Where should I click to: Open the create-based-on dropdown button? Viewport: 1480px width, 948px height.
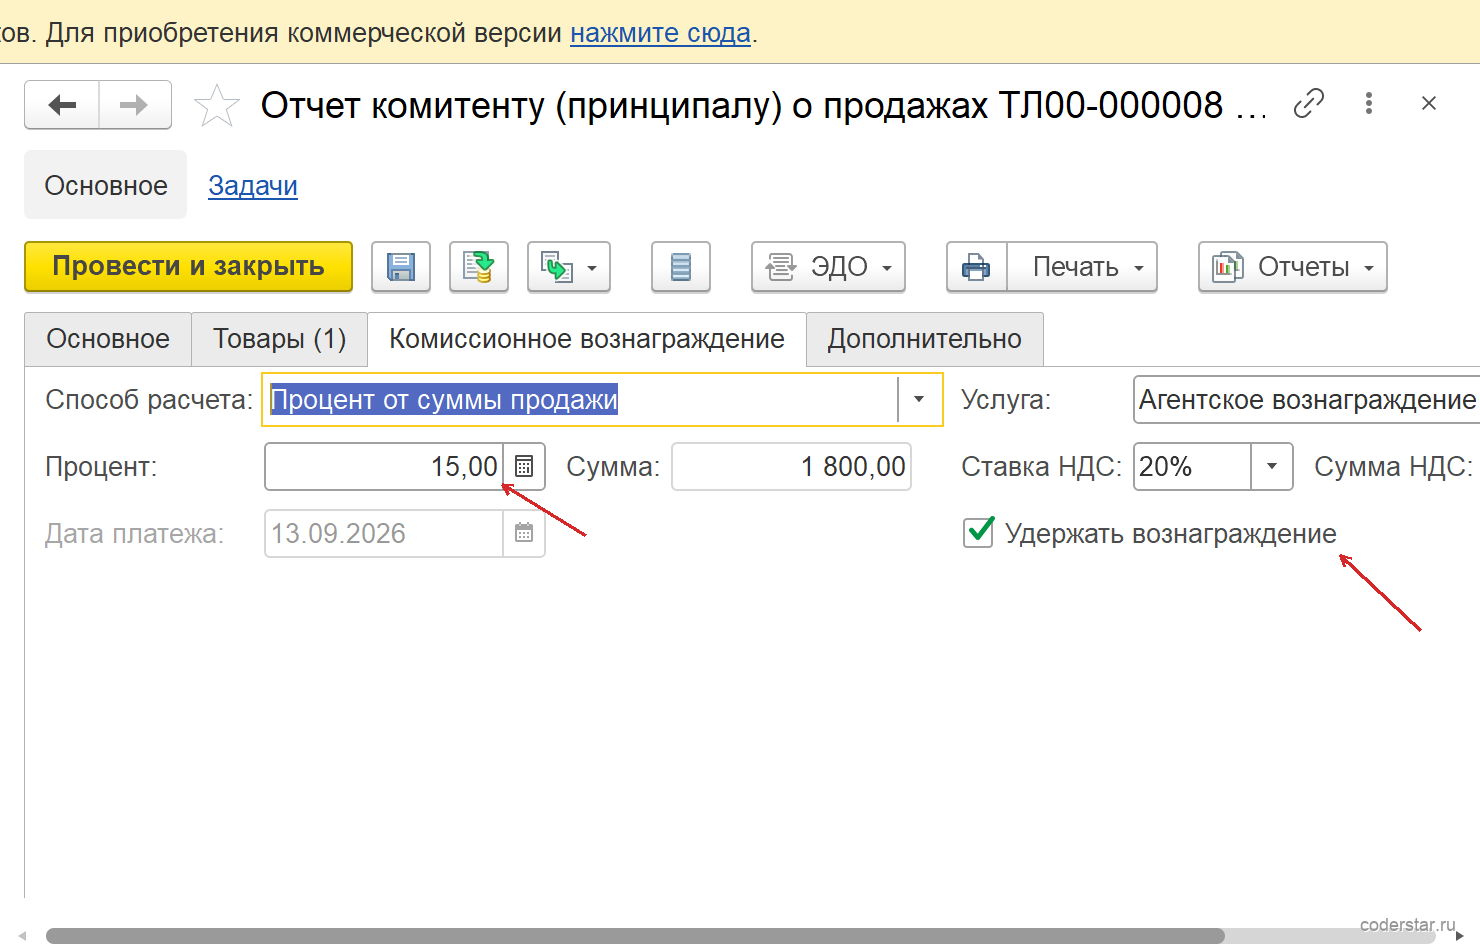tap(569, 267)
